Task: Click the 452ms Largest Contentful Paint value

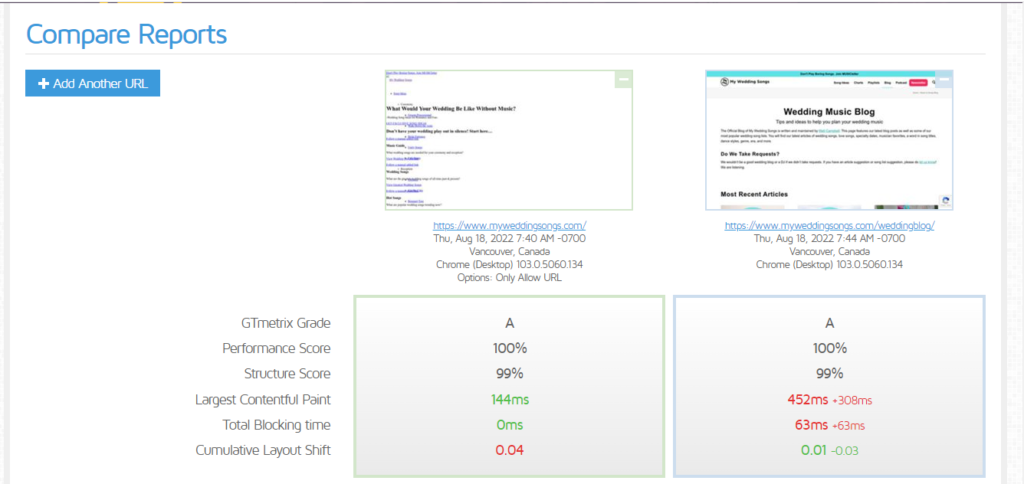Action: 808,399
